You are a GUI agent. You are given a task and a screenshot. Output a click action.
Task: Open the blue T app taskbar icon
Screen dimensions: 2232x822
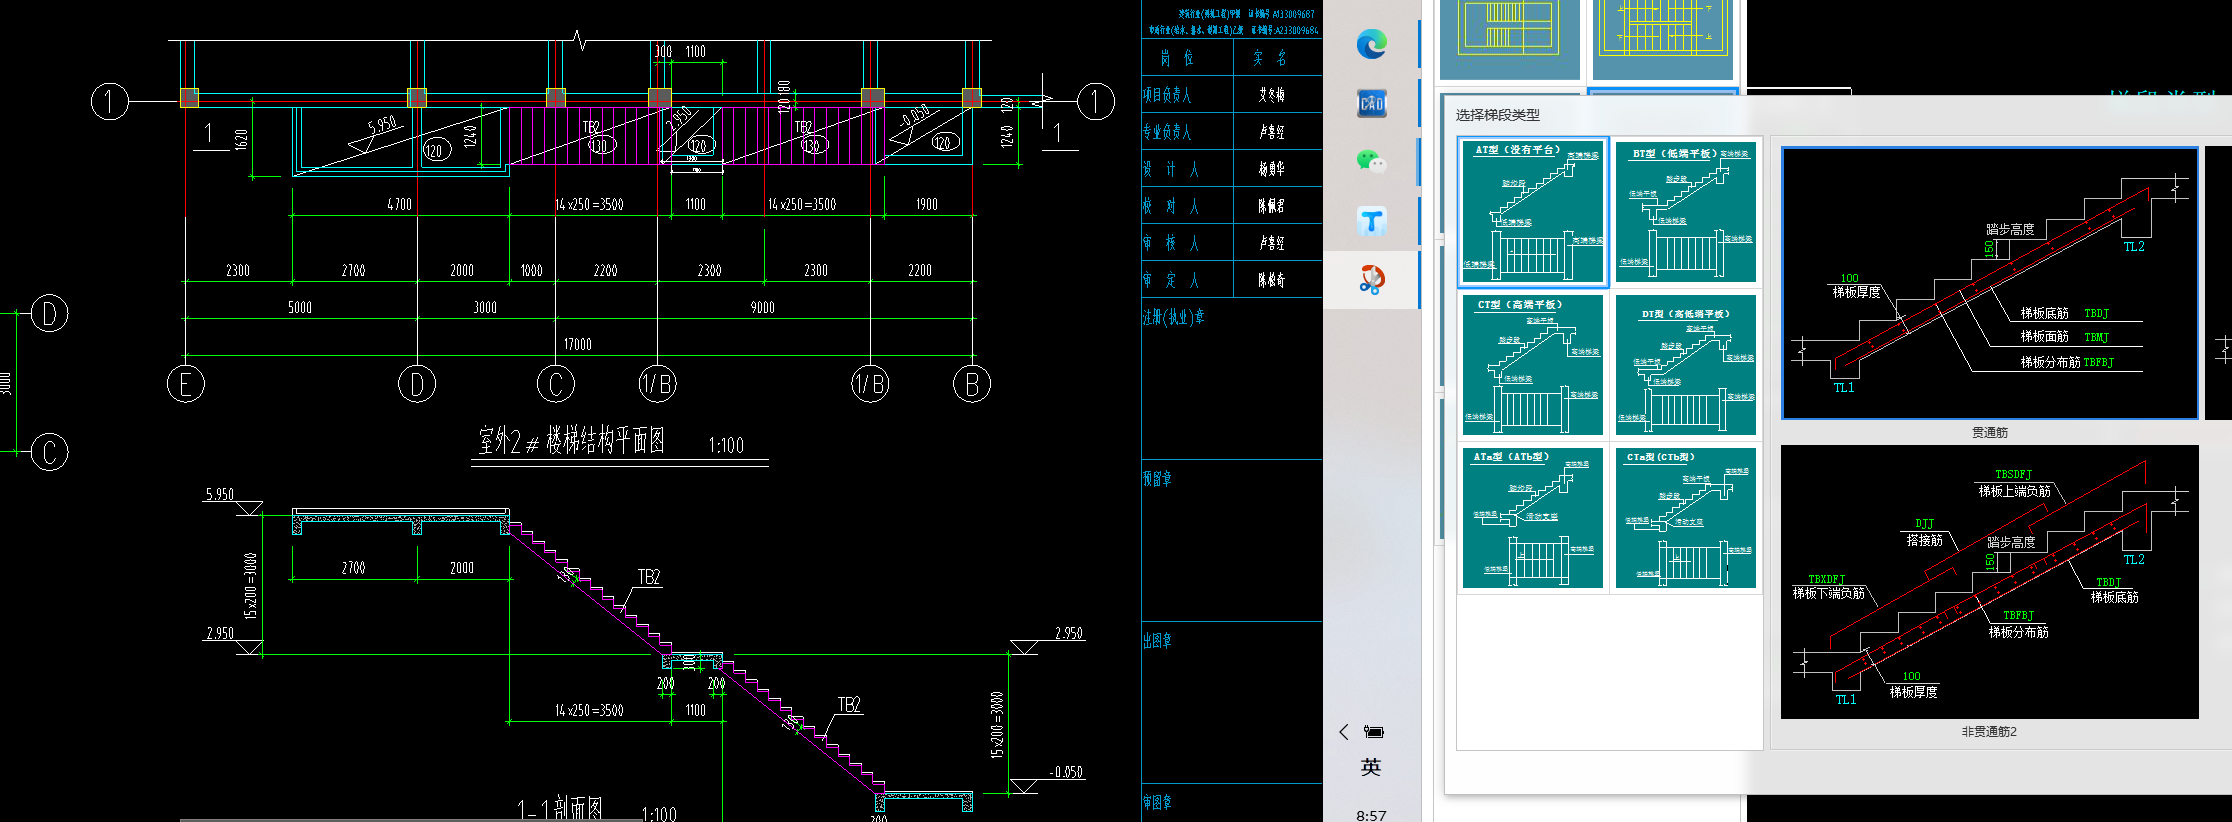[x=1371, y=220]
